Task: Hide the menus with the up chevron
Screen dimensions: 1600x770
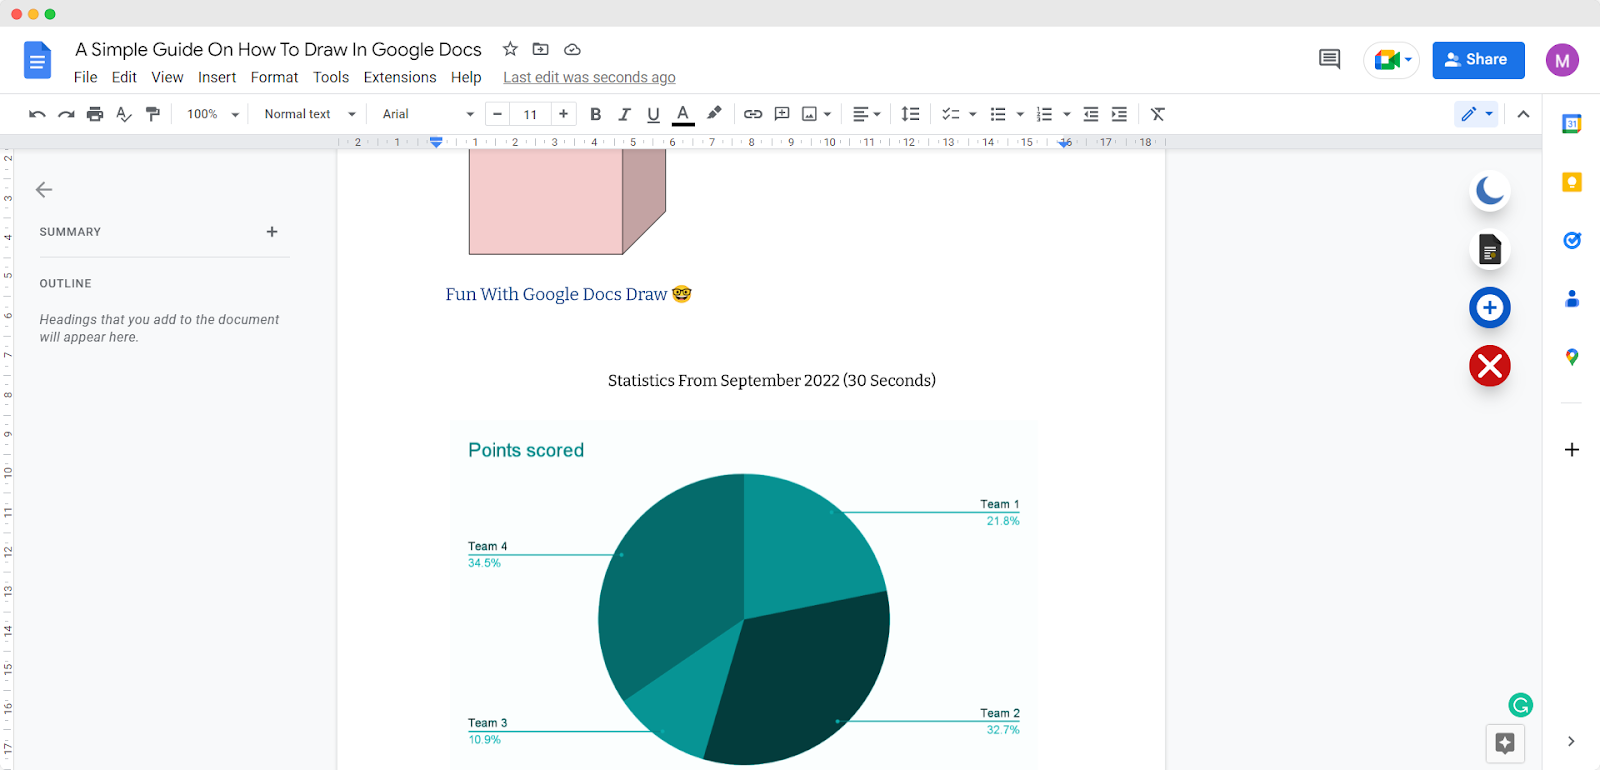Action: coord(1523,114)
